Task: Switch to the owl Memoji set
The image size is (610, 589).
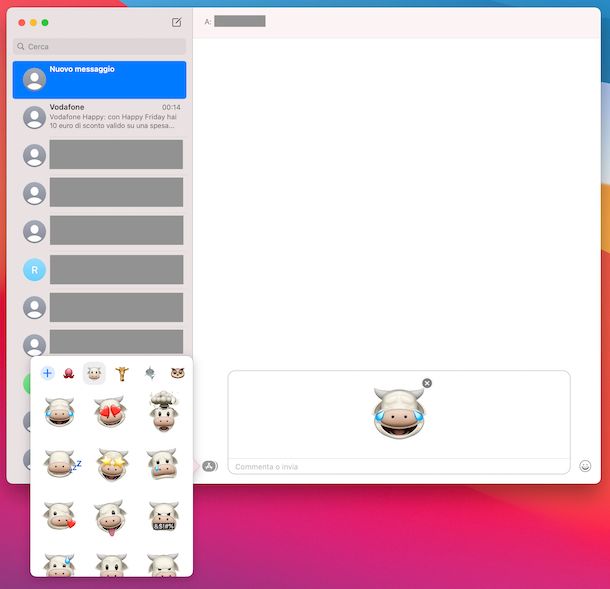Action: click(x=177, y=373)
